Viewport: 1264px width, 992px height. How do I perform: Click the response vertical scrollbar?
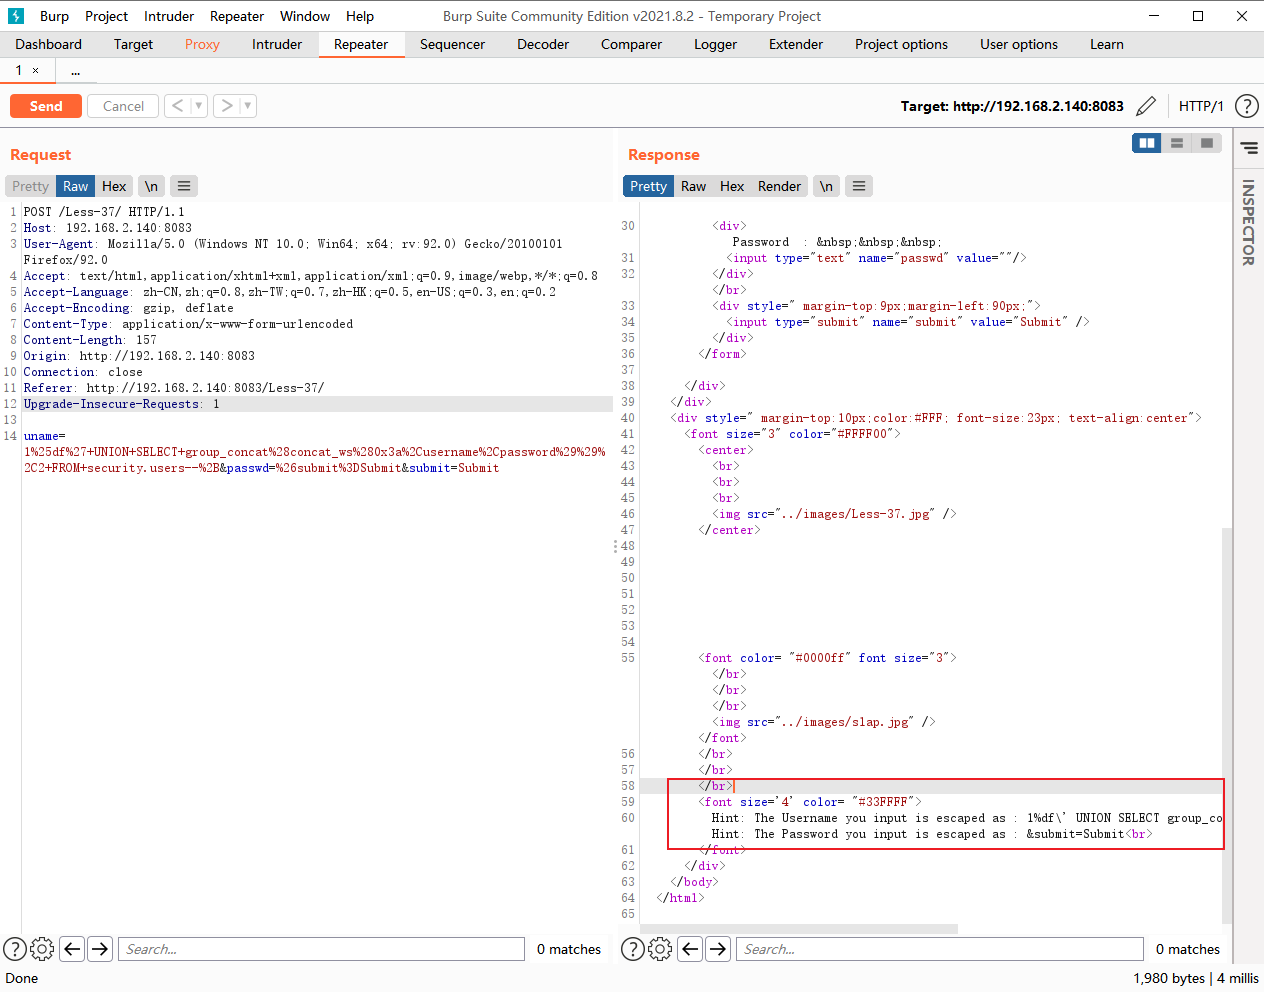click(x=1227, y=725)
